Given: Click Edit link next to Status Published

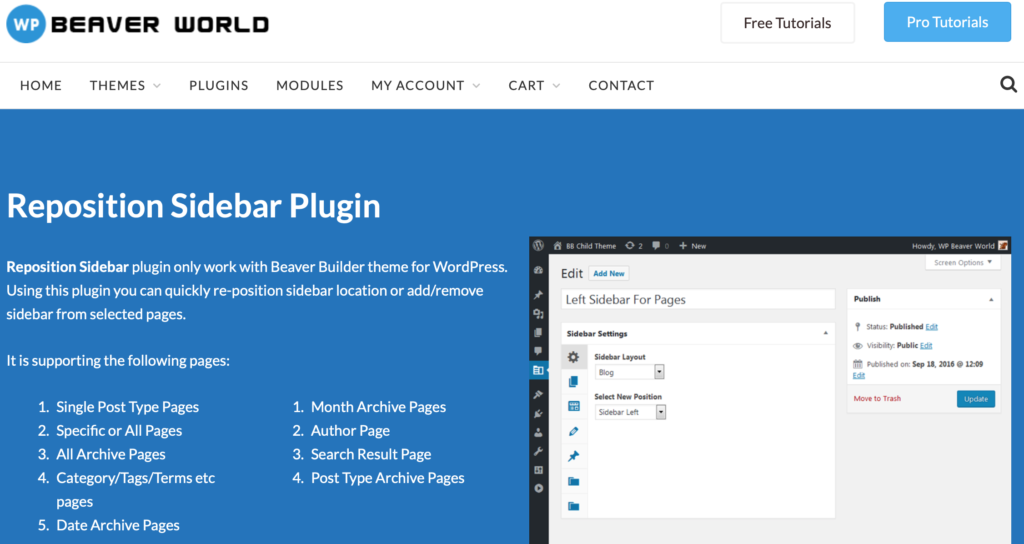Looking at the screenshot, I should pos(931,327).
